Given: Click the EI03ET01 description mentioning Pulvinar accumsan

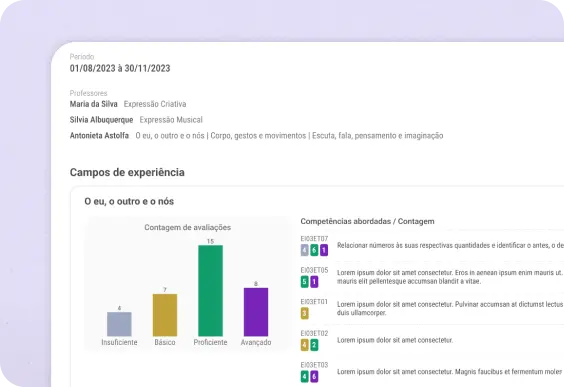Looking at the screenshot, I should coord(450,309).
